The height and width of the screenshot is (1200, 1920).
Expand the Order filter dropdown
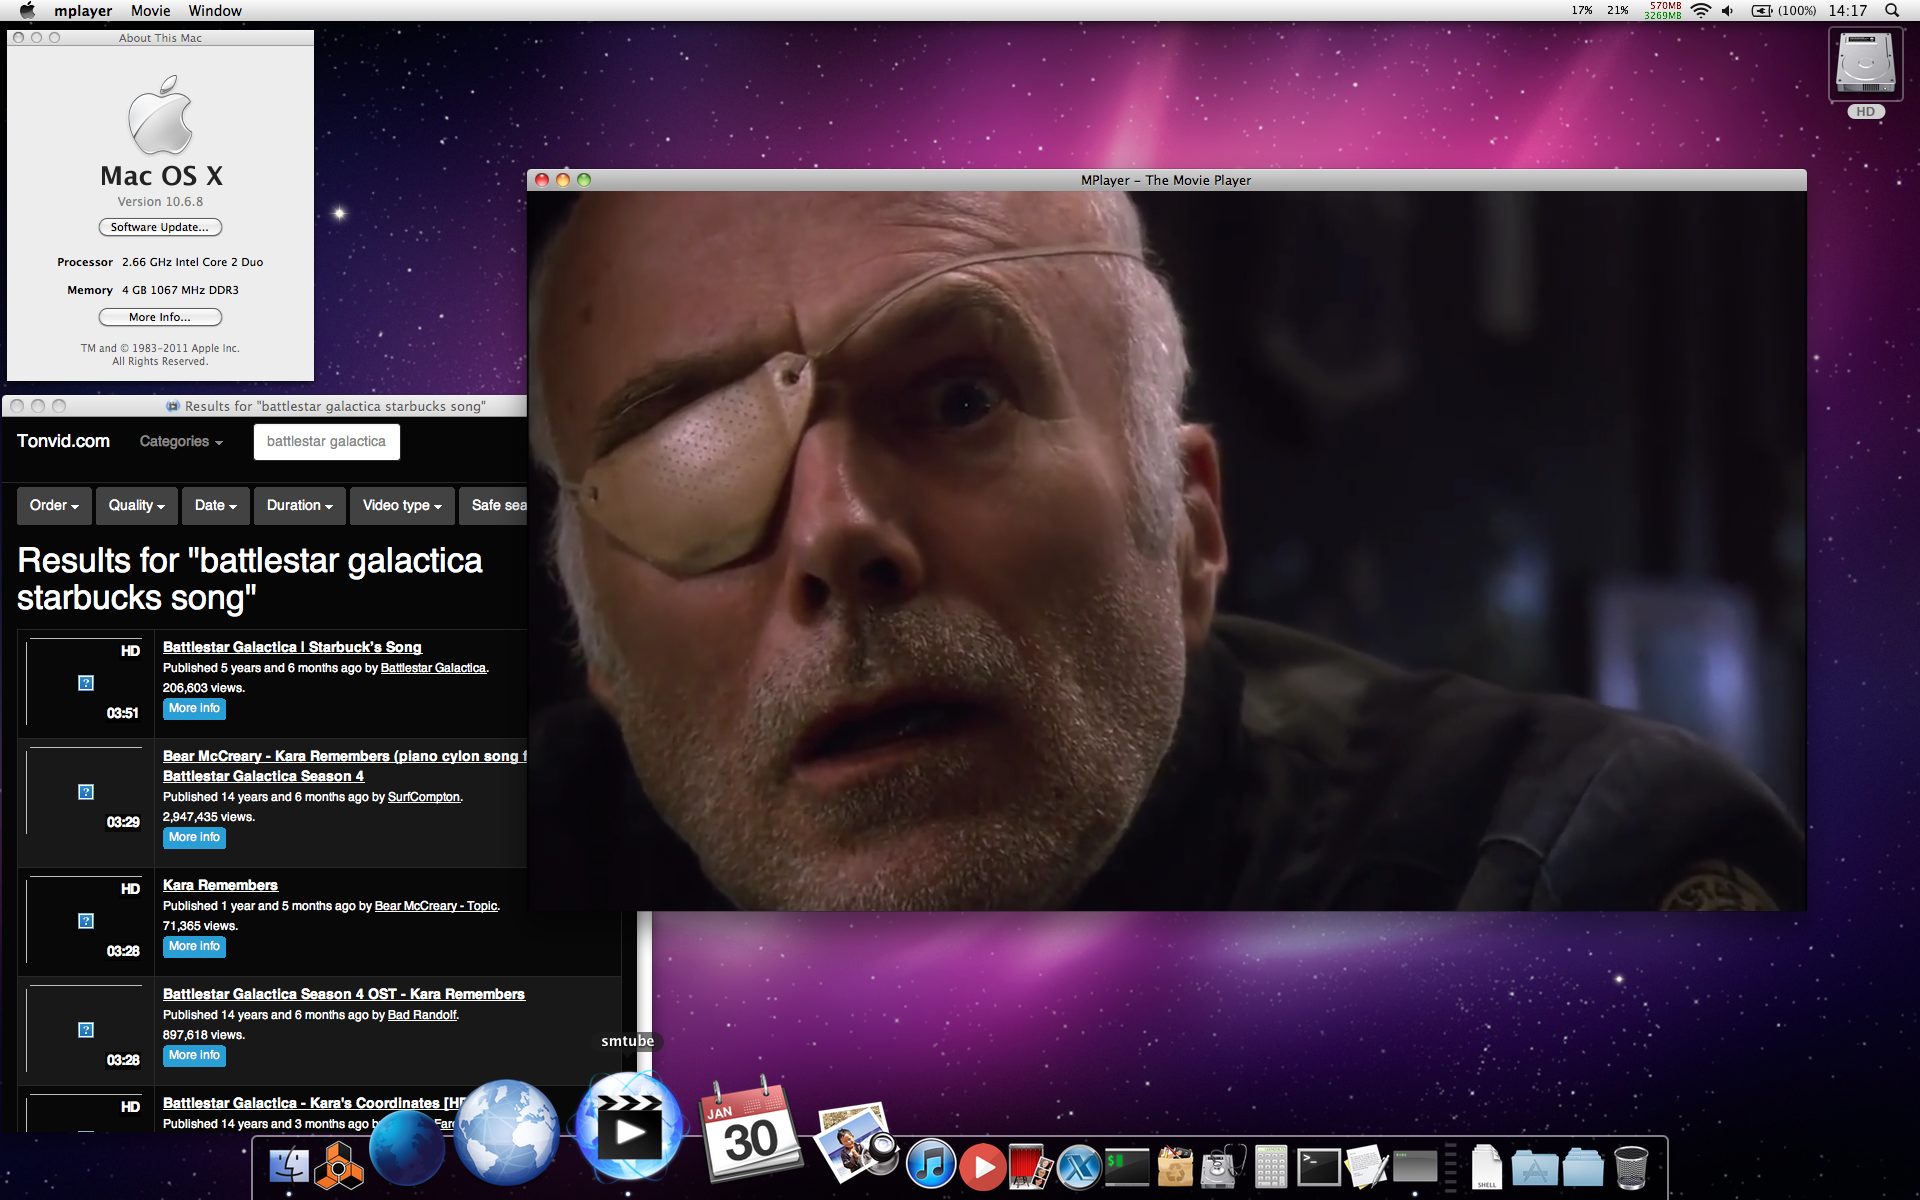click(54, 506)
